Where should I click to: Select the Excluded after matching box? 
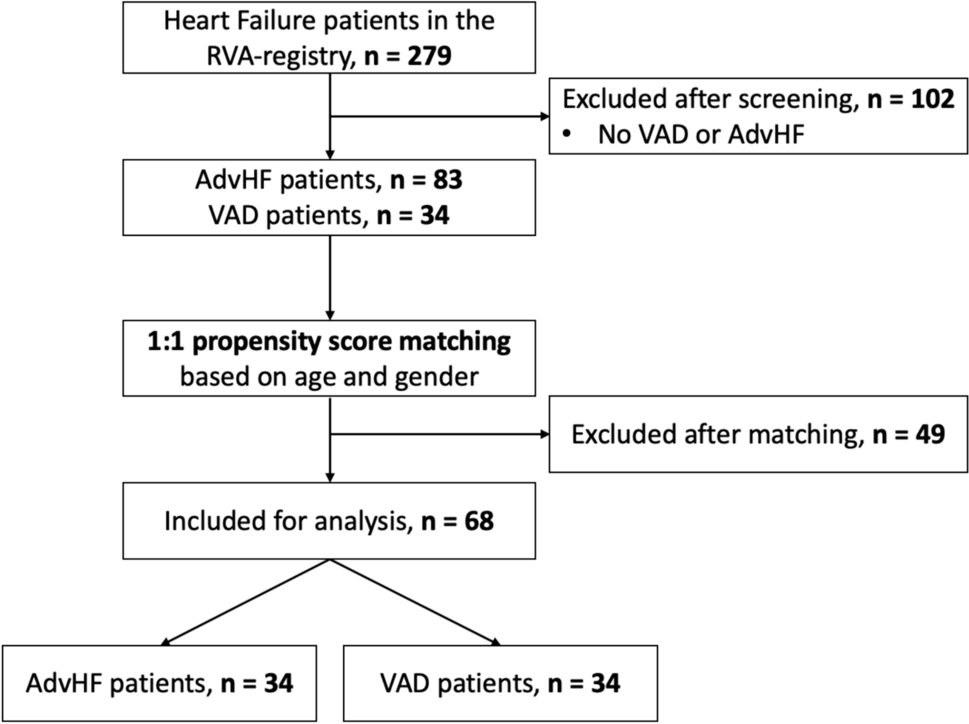[756, 435]
